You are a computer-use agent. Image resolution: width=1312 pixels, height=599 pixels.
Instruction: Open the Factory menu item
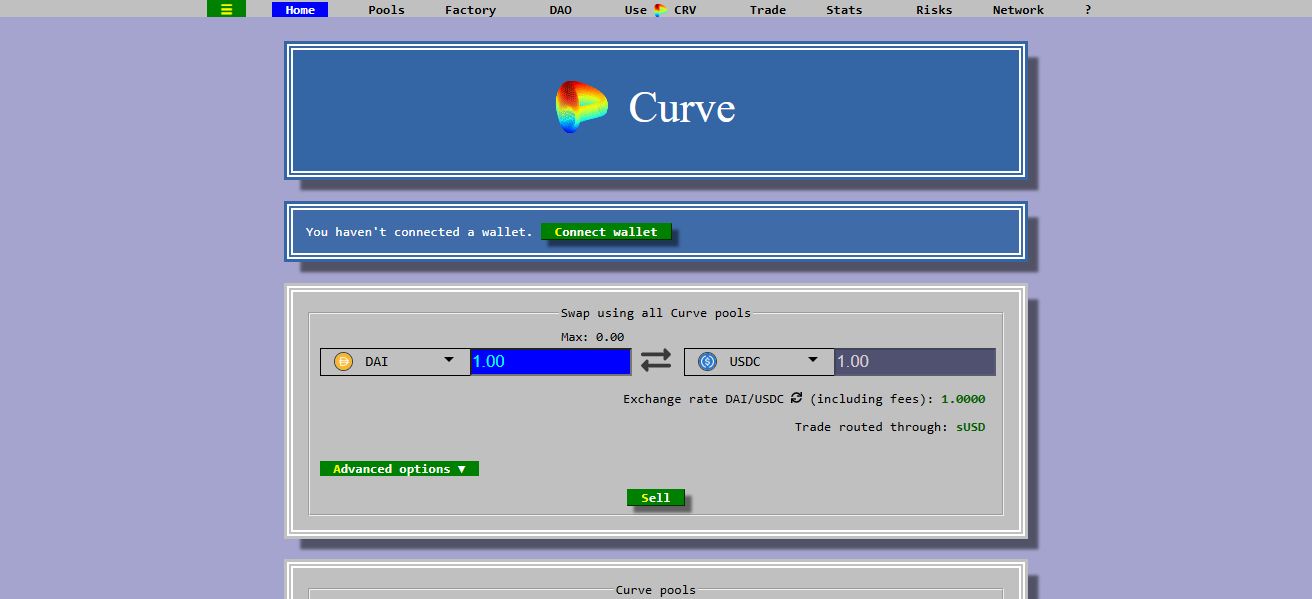(470, 10)
